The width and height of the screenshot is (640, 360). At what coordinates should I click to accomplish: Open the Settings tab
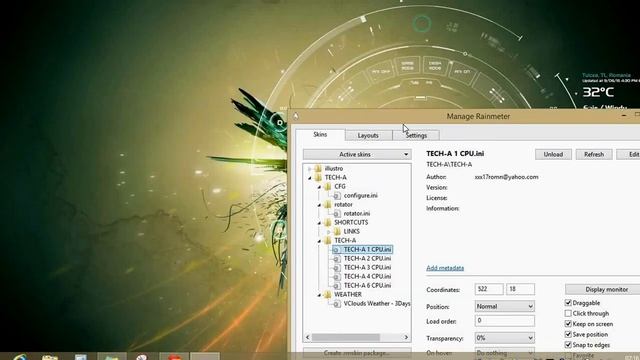pyautogui.click(x=416, y=136)
